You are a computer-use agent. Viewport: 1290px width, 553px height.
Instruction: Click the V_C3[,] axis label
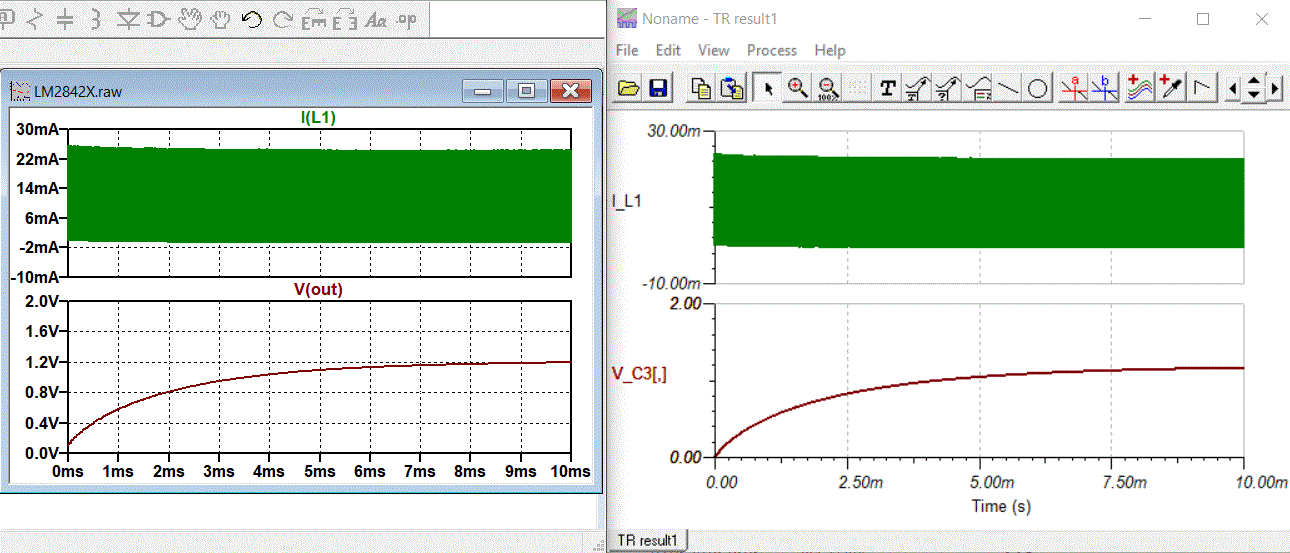coord(639,374)
